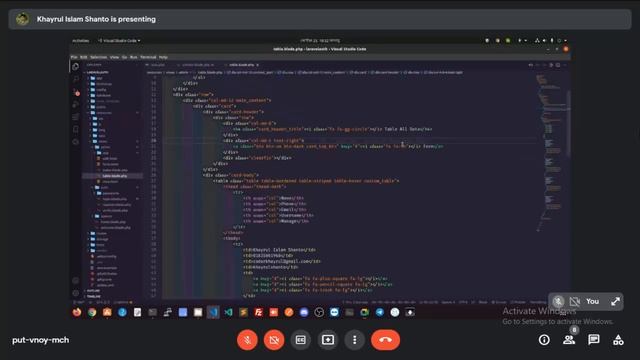Open FileZilla from the dock
This screenshot has width=640, height=360.
[258, 312]
